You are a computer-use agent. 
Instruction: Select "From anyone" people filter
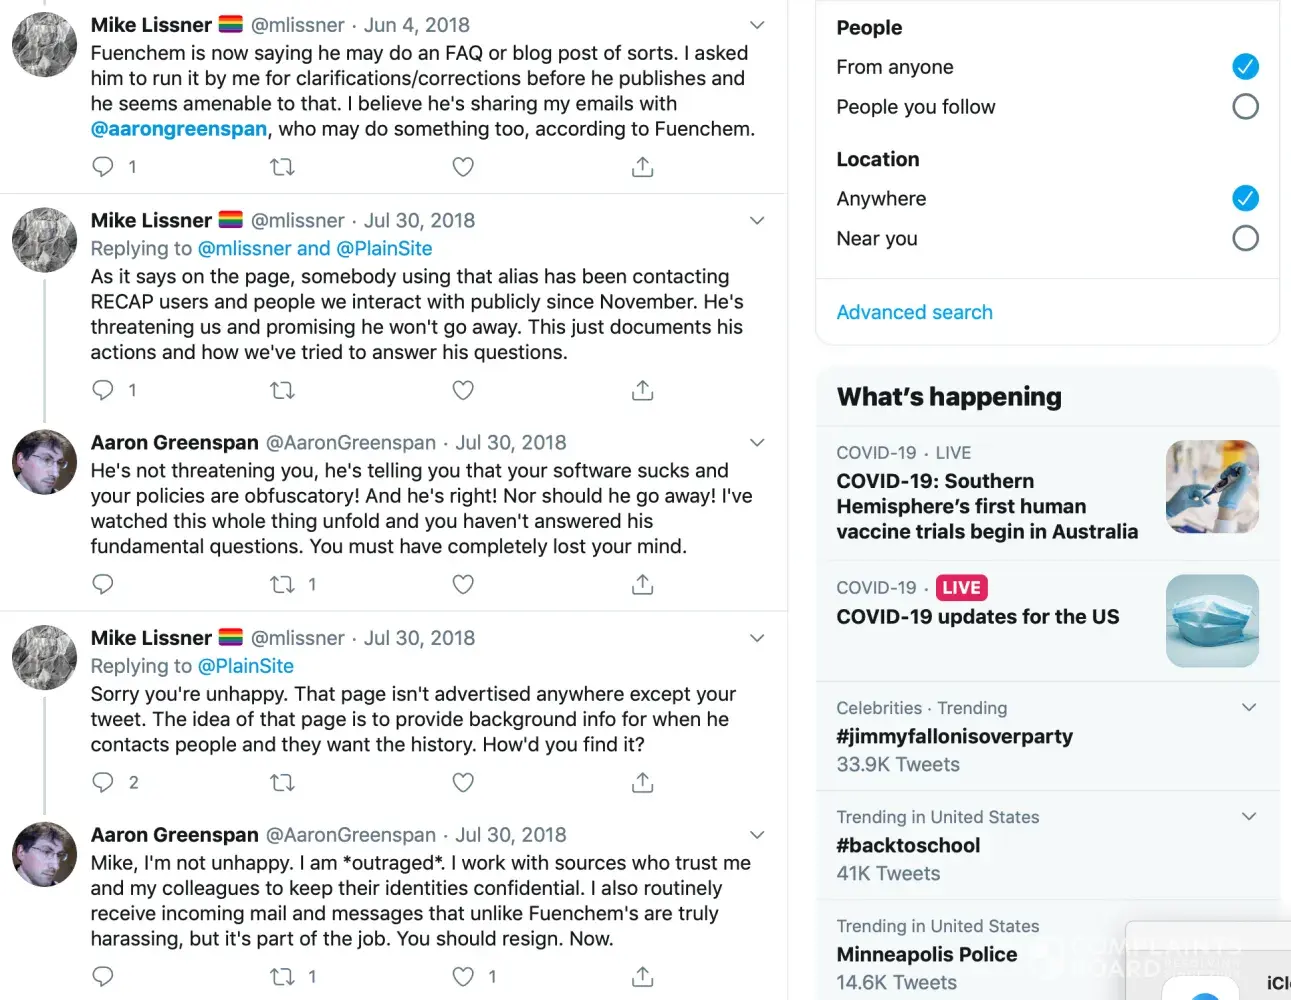[1245, 67]
